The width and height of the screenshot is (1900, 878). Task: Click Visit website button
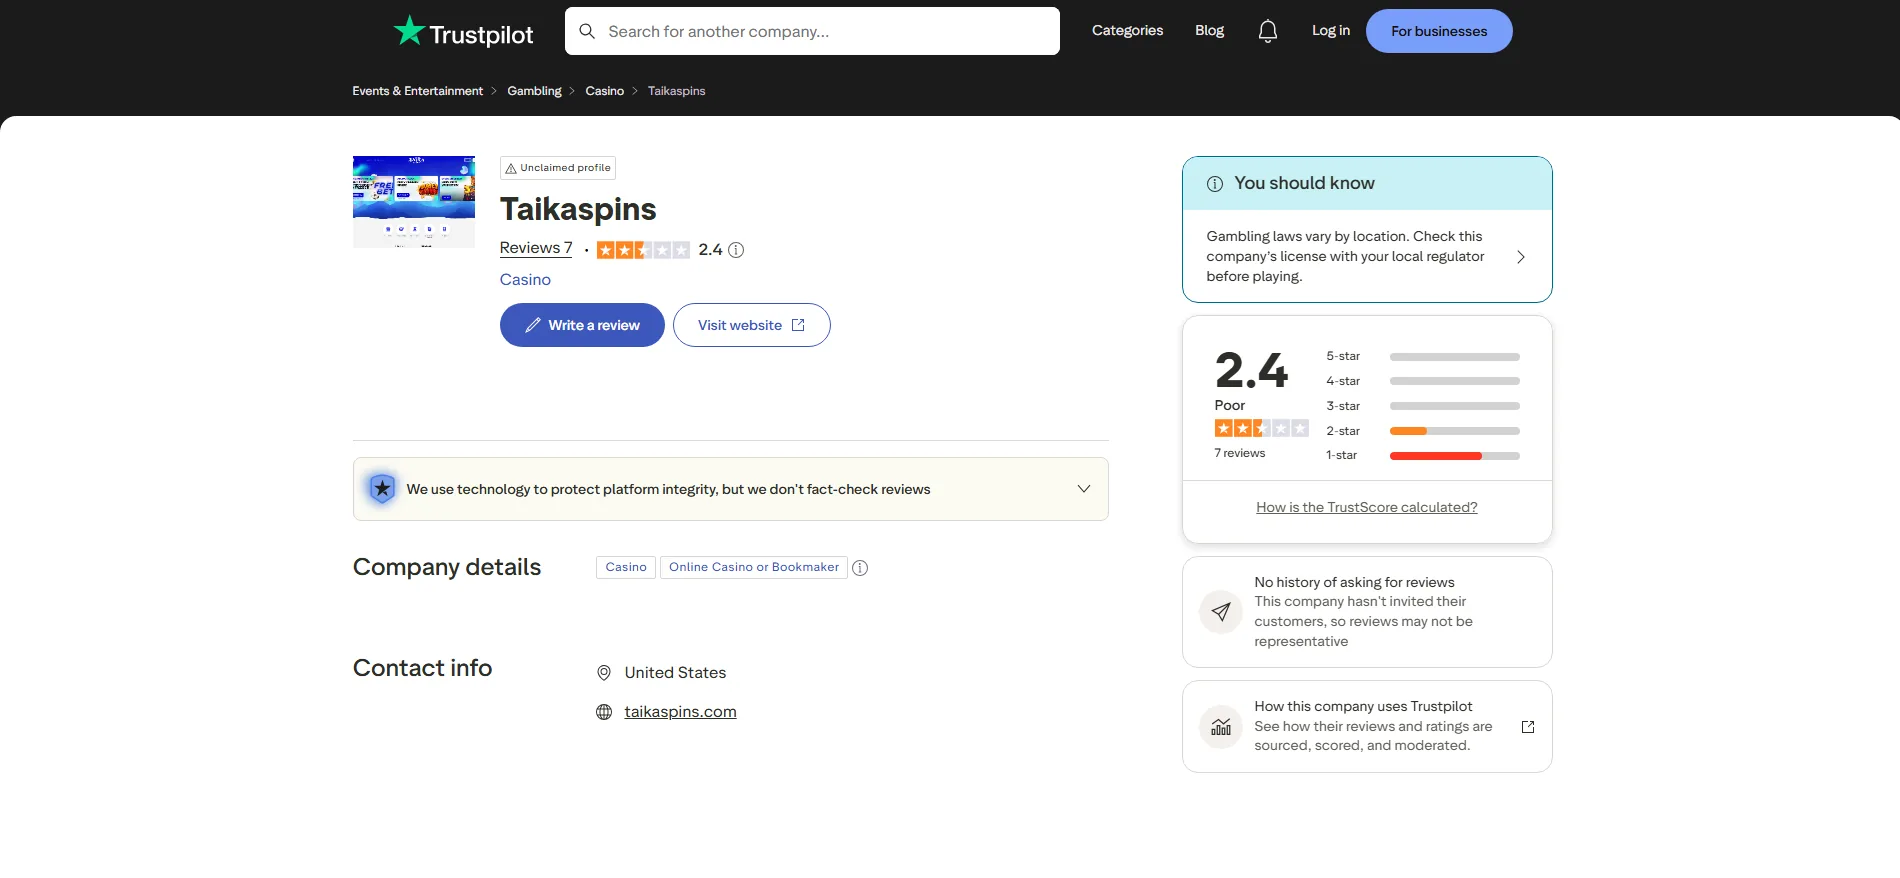point(751,325)
